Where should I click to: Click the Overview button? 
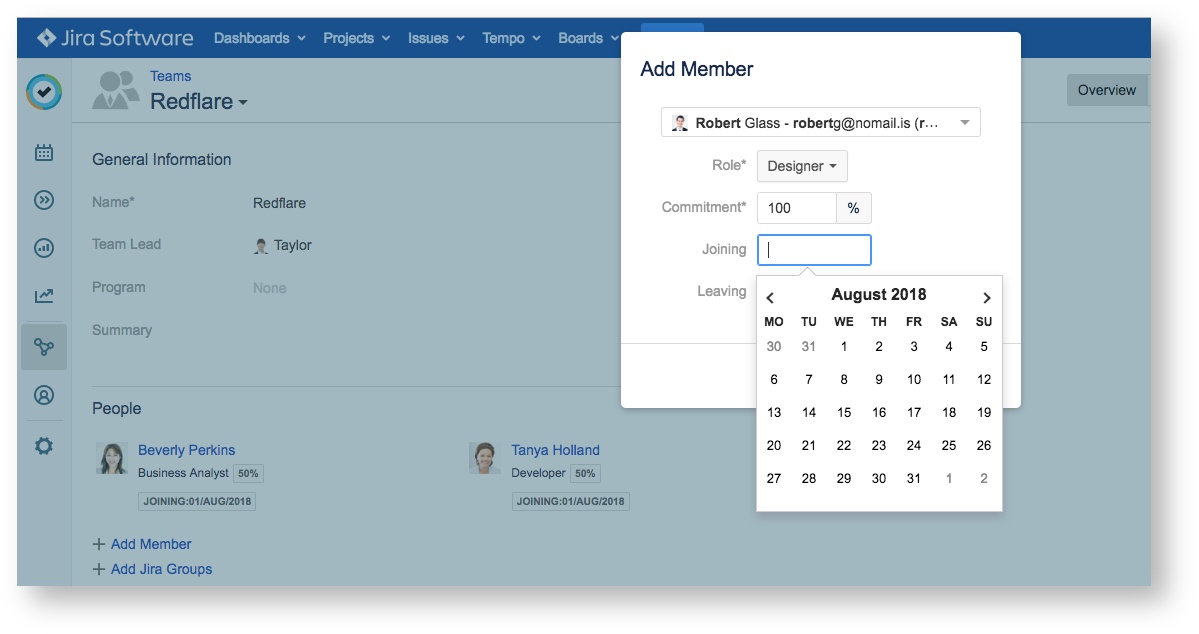coord(1106,90)
